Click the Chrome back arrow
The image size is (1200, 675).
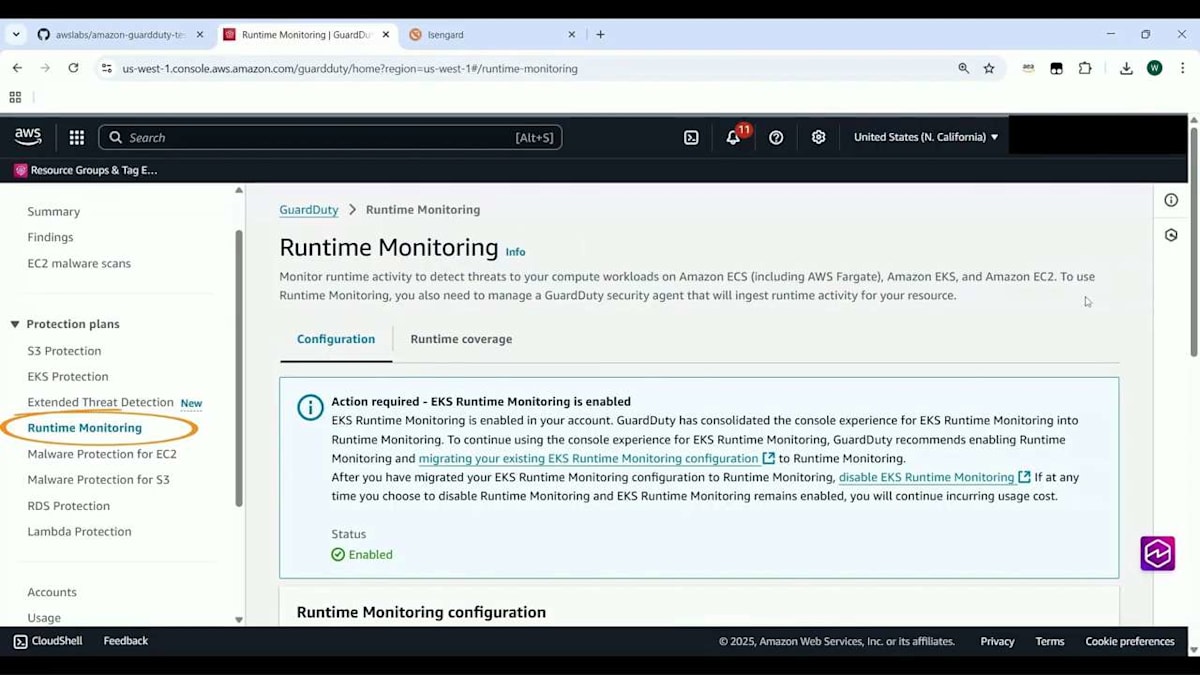coord(17,68)
